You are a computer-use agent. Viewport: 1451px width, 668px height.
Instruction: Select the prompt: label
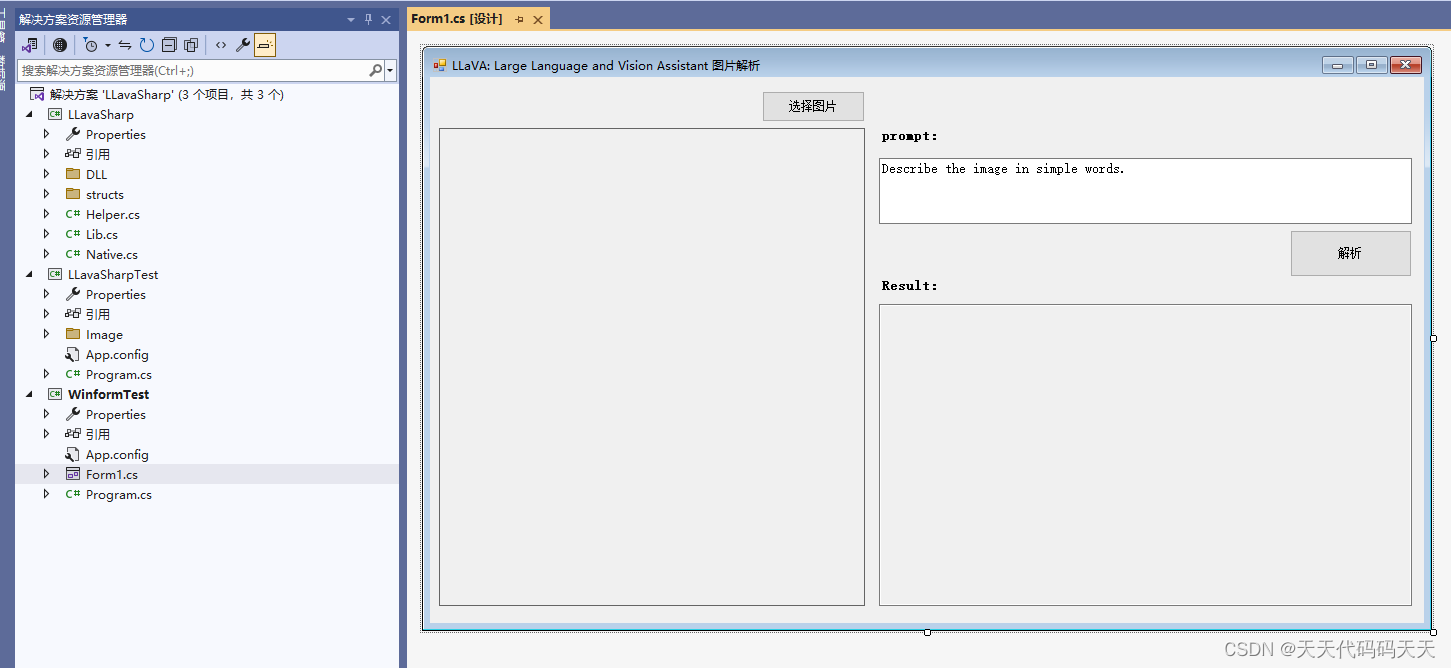tap(910, 136)
